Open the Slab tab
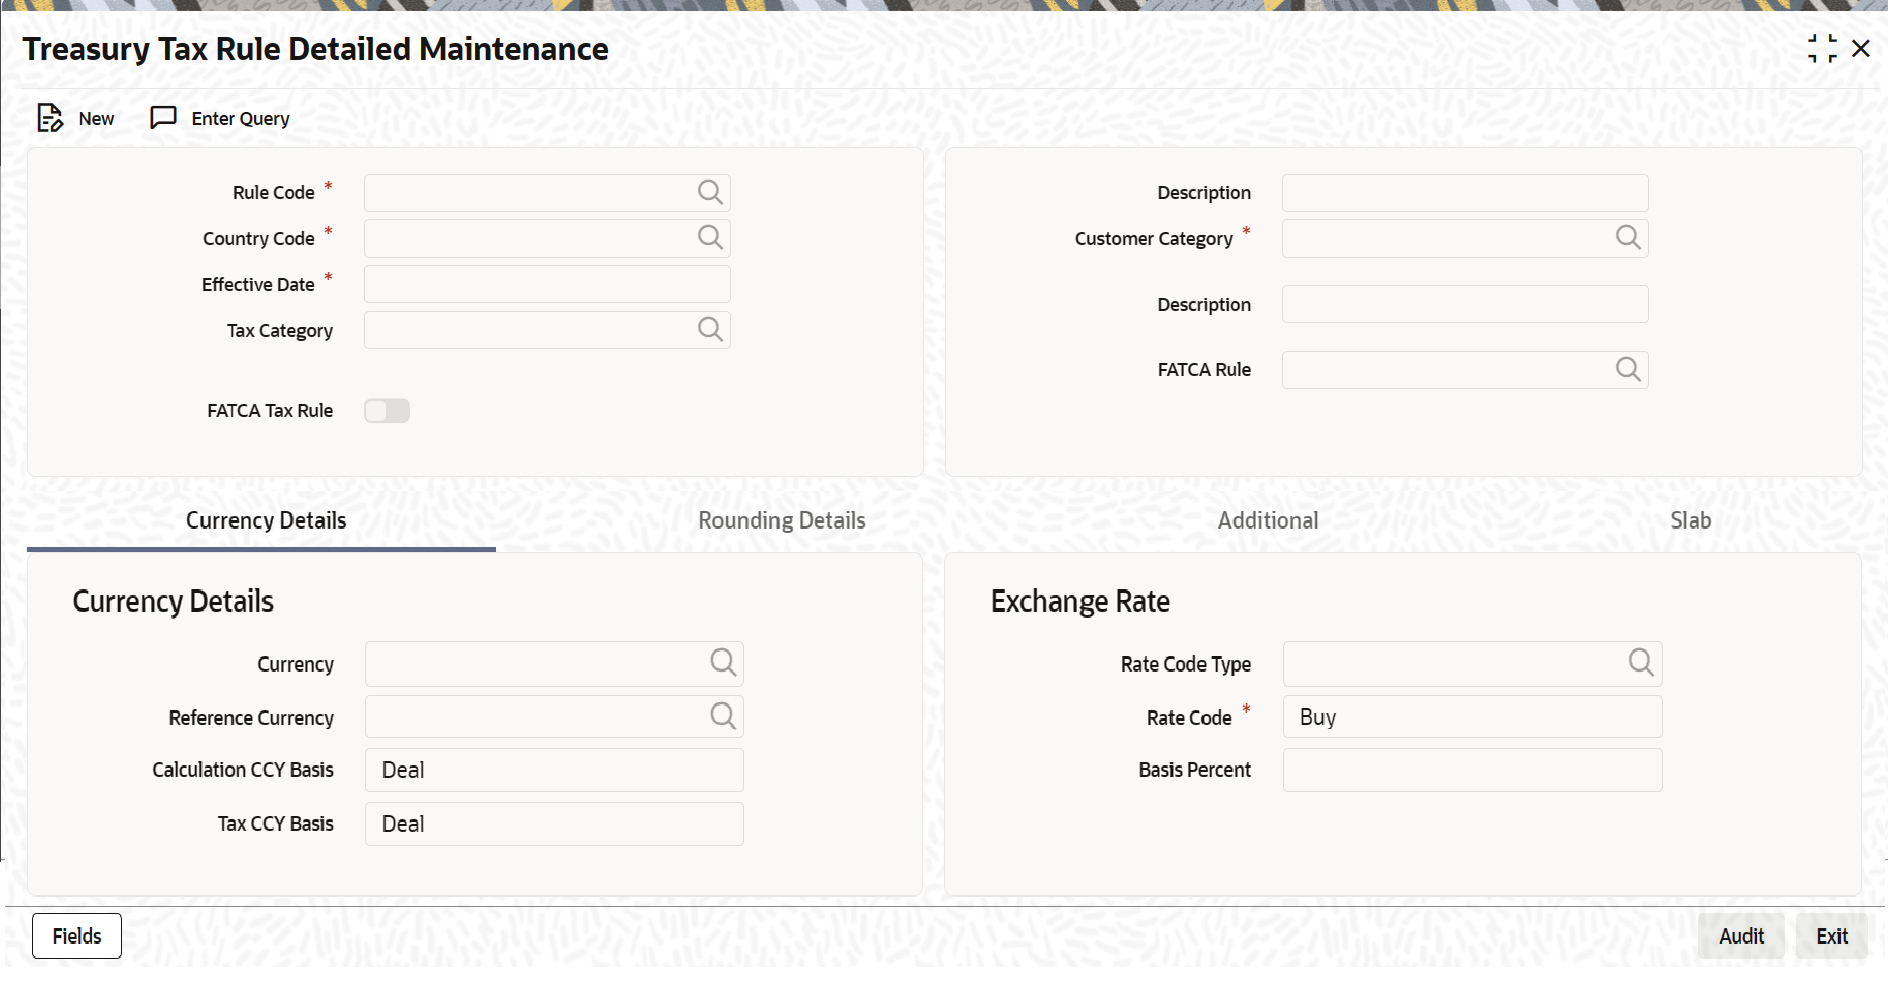The image size is (1888, 982). pyautogui.click(x=1690, y=521)
